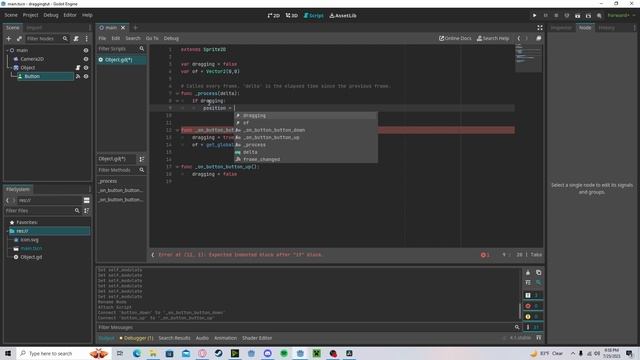The width and height of the screenshot is (640, 360).
Task: Switch to the History tab
Action: [x=607, y=28]
